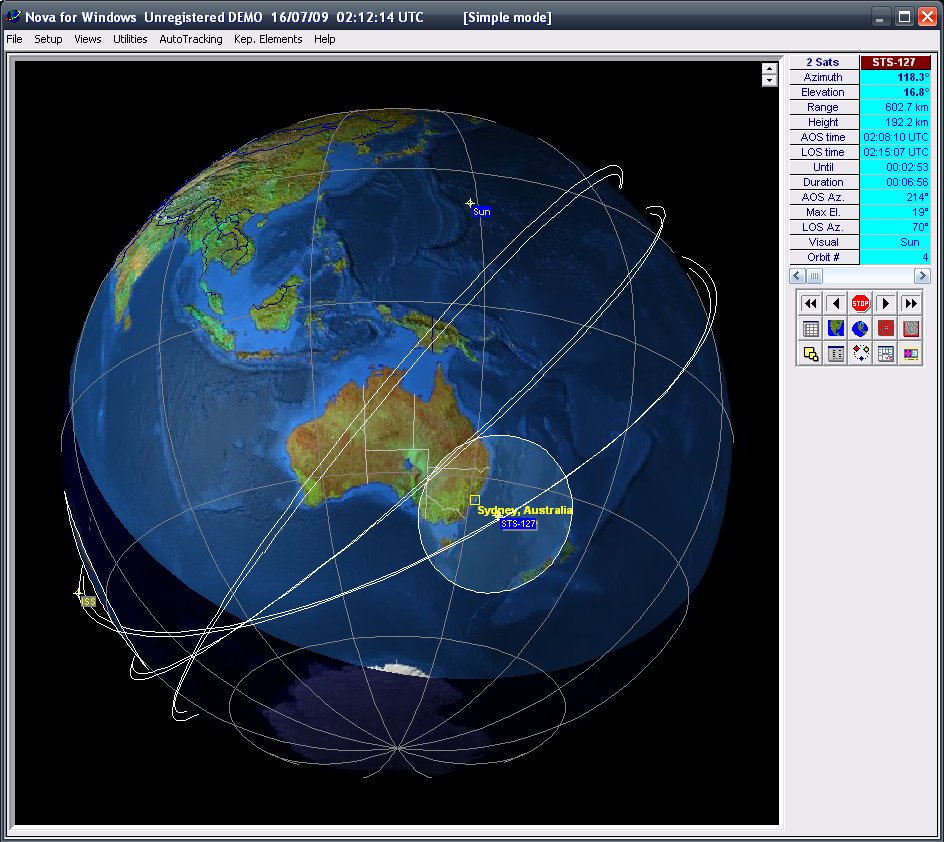Click the fast forward double-arrow button
The height and width of the screenshot is (842, 944).
[911, 303]
